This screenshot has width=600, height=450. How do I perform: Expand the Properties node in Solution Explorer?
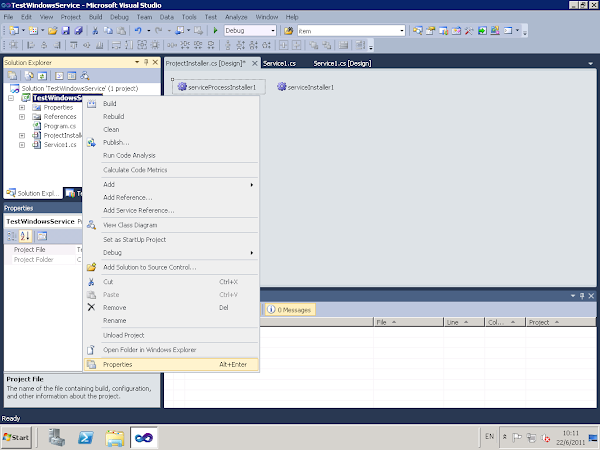pos(22,108)
